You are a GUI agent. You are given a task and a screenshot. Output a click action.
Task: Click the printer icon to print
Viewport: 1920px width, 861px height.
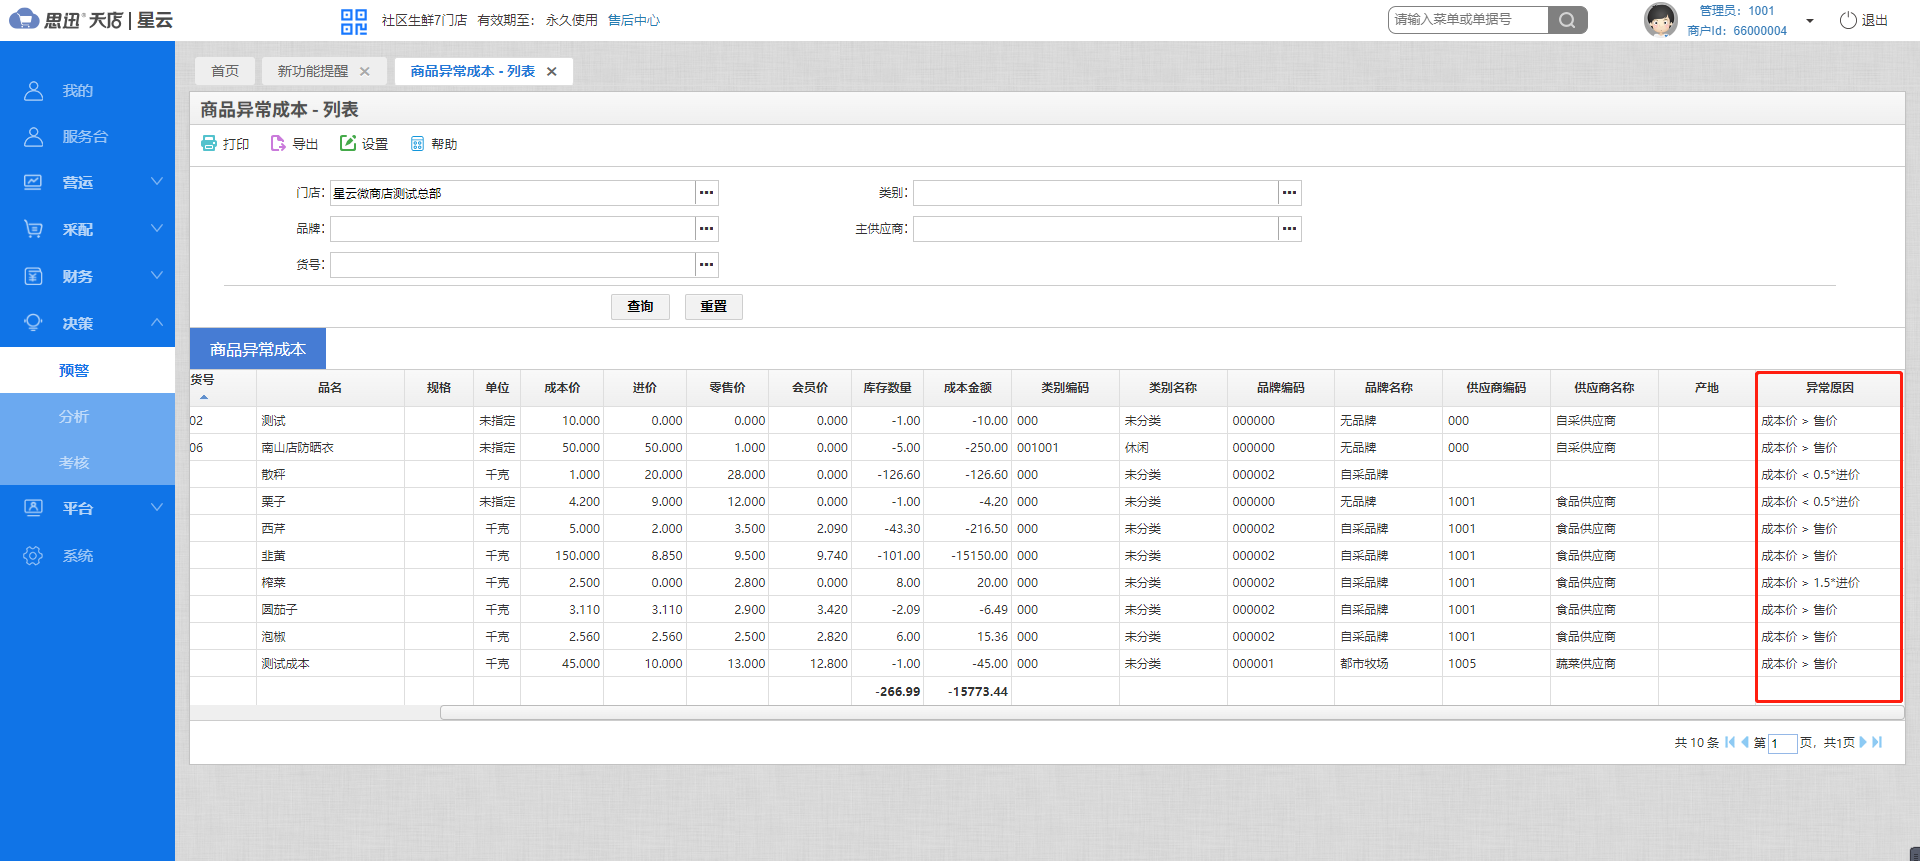coord(209,144)
